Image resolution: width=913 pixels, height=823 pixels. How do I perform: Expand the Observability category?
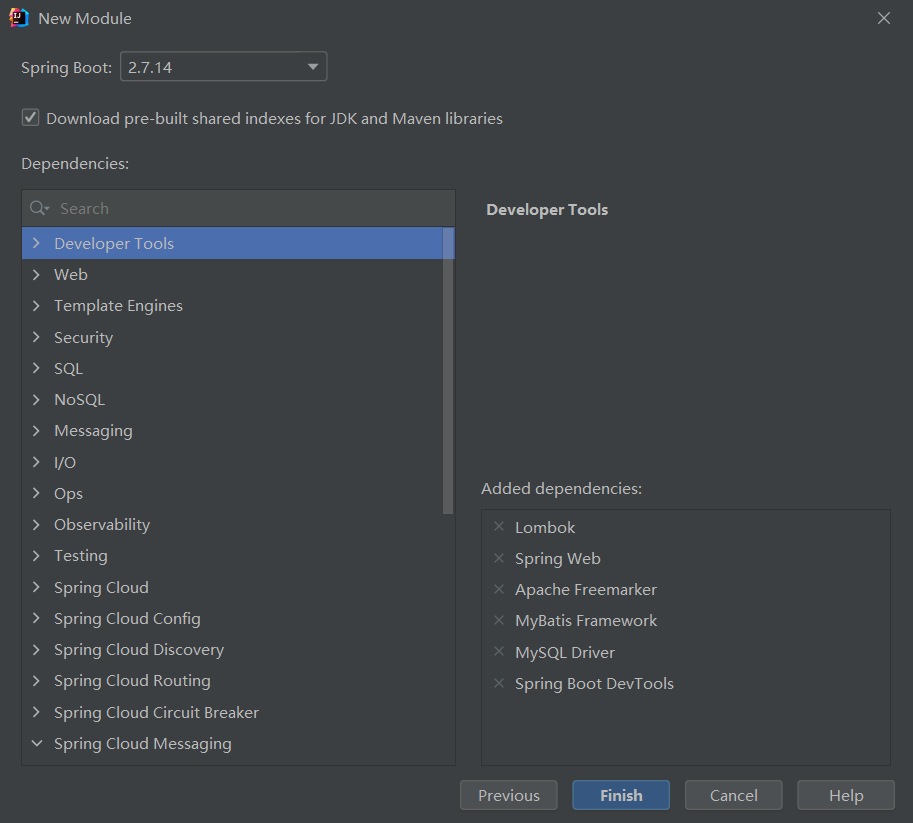pos(36,524)
